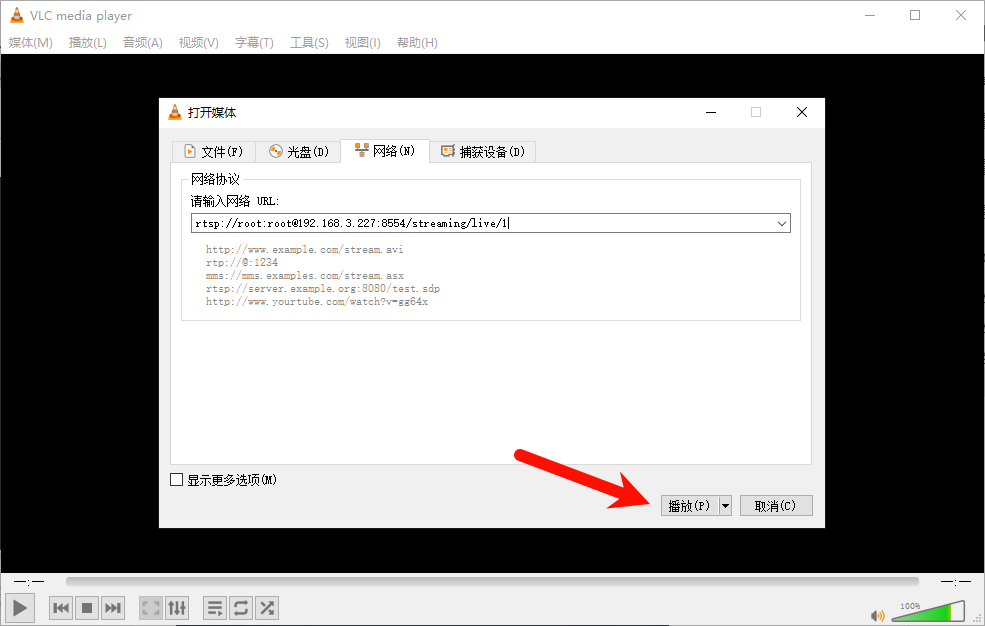Toggle fullscreen video icon
Viewport: 985px width, 626px height.
(151, 608)
